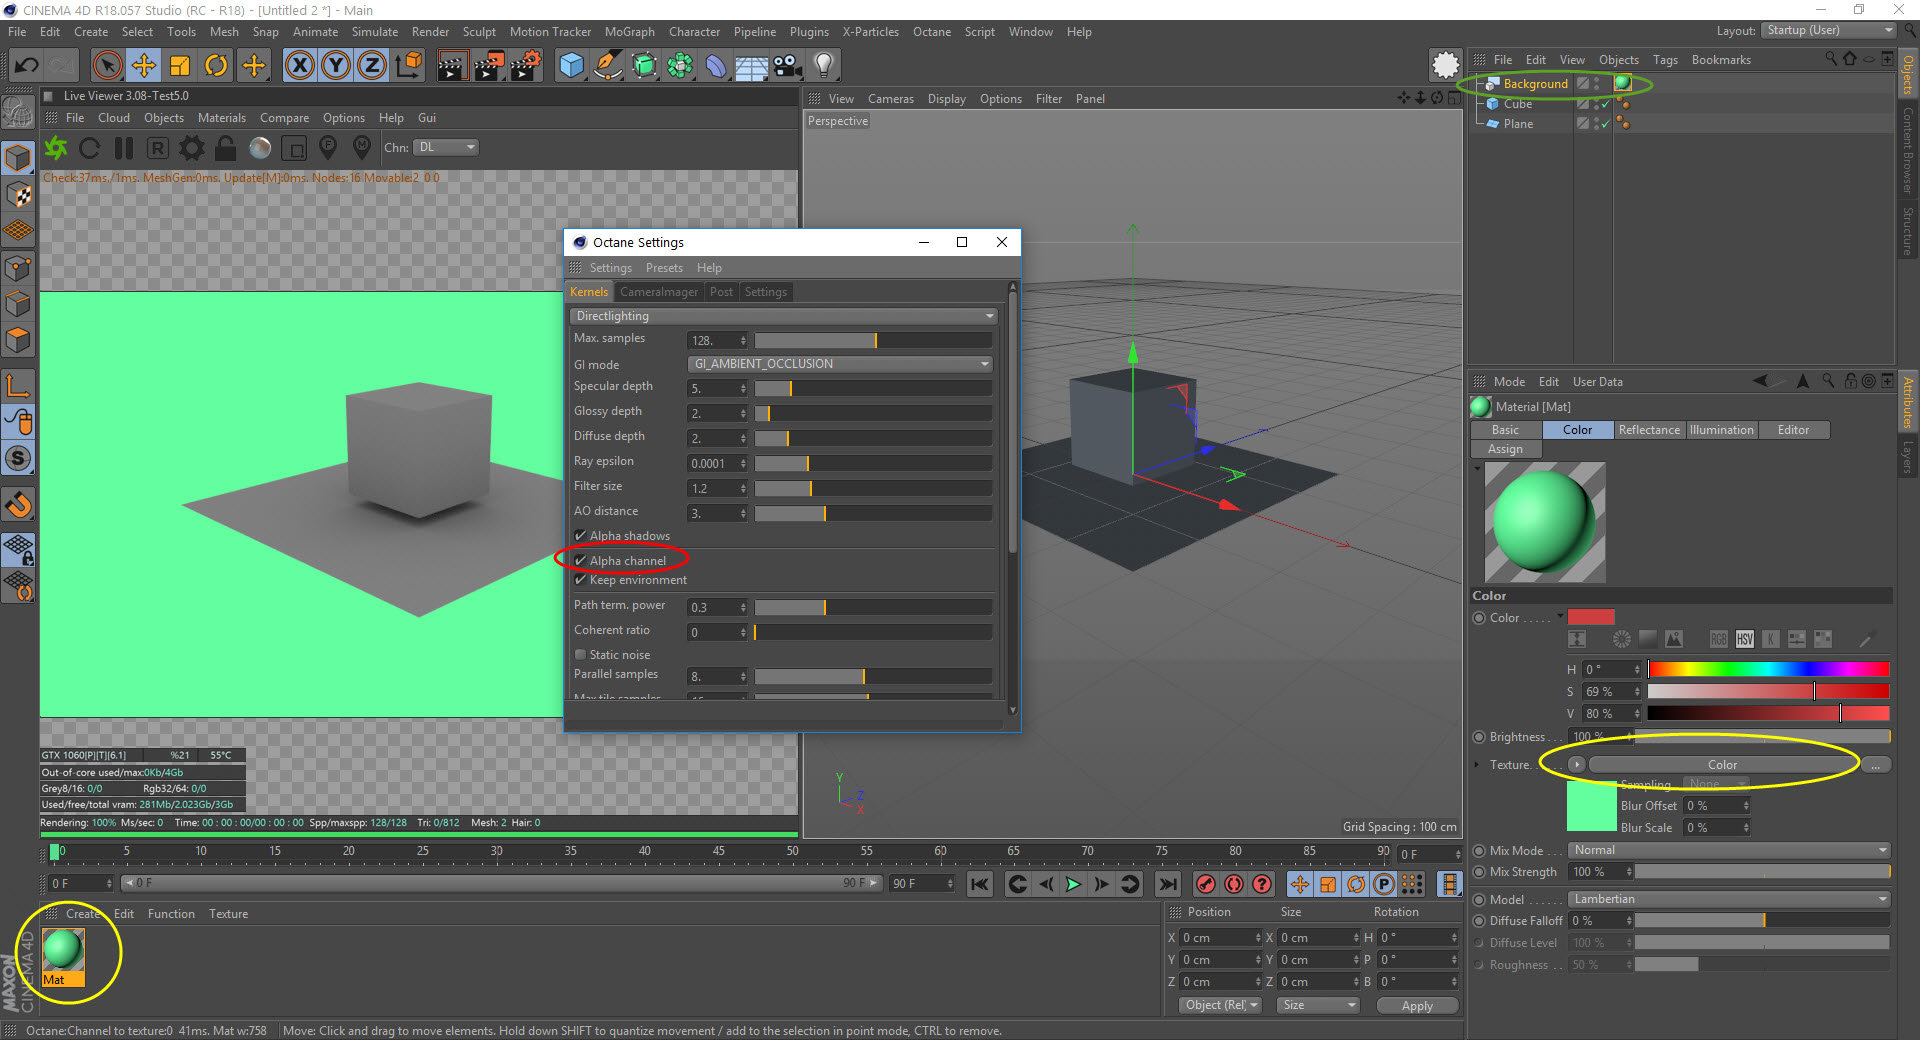
Task: Open the spline Pen tool
Action: 608,66
